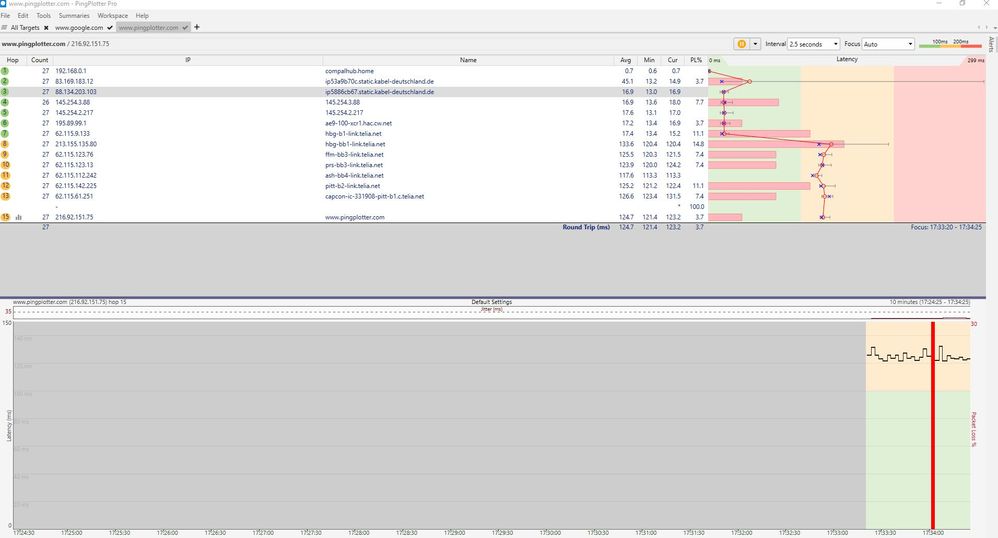
Task: Click the 10 minutes timeline range label
Action: [929, 302]
